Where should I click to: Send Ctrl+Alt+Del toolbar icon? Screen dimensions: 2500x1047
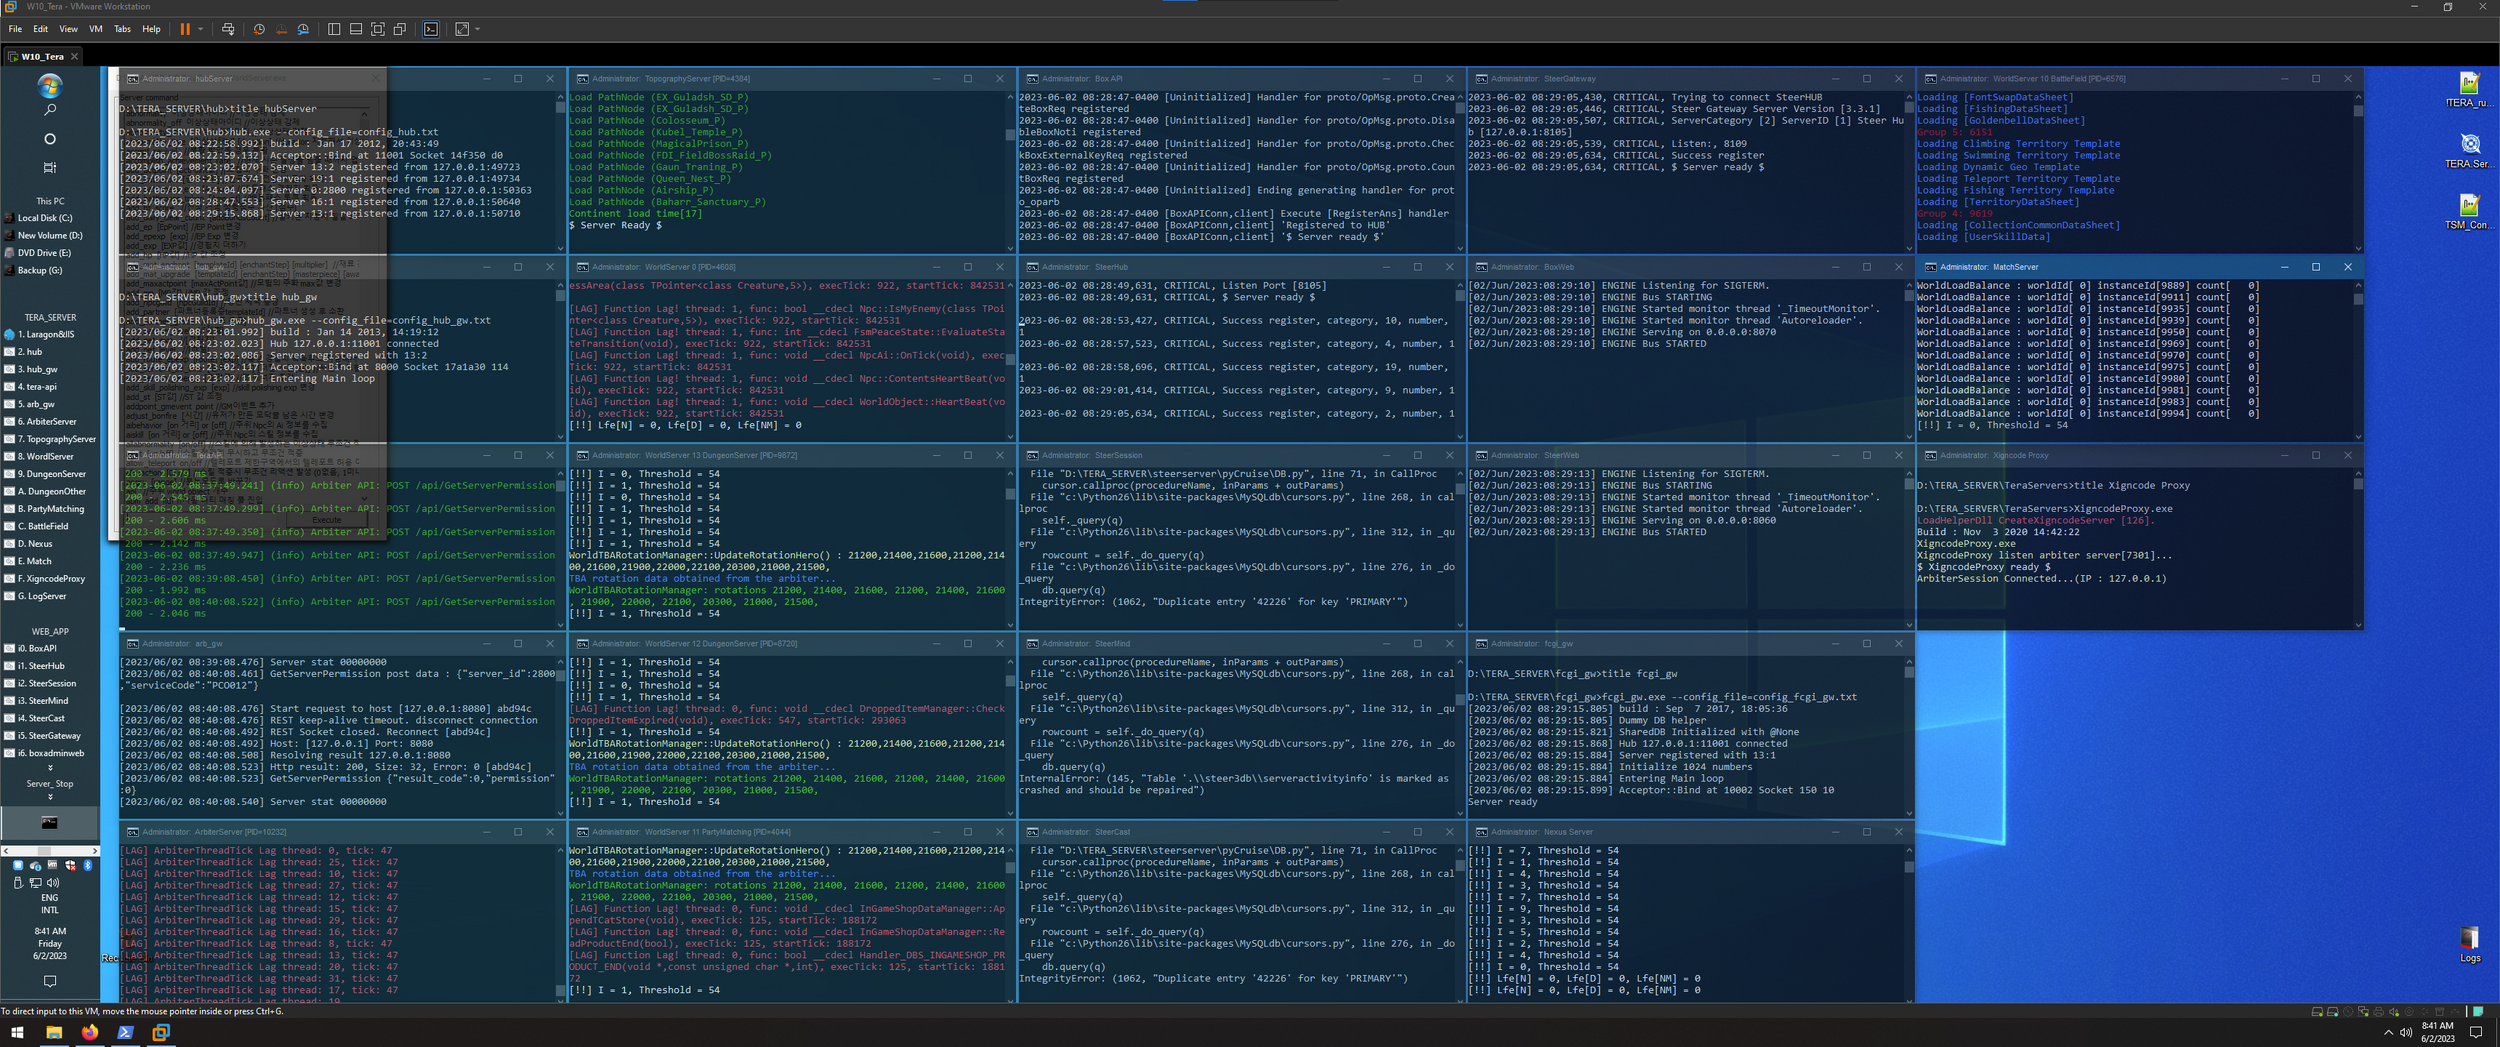(x=228, y=29)
